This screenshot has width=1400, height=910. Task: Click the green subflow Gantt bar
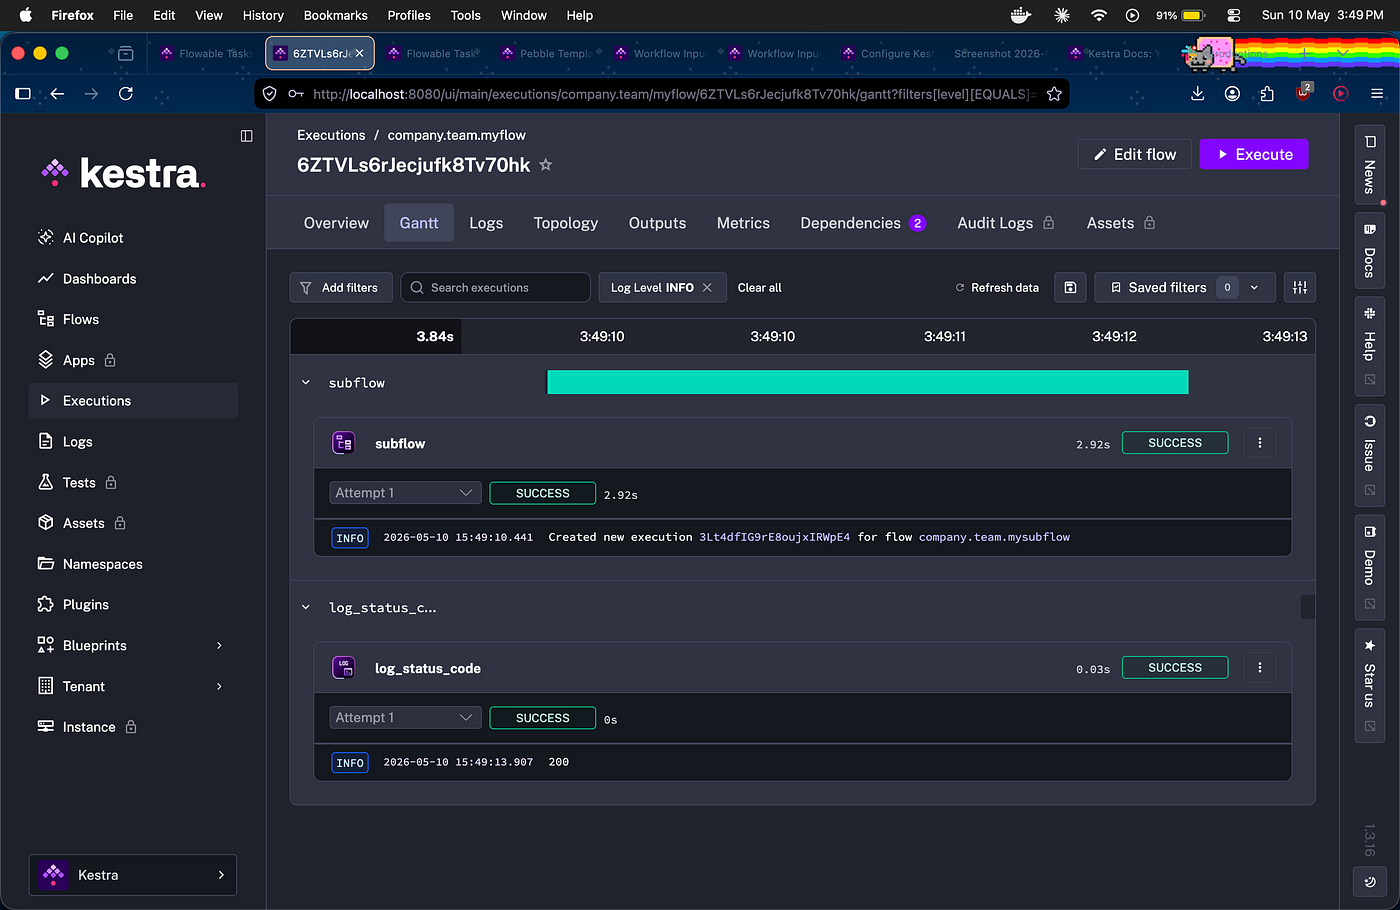click(x=868, y=382)
